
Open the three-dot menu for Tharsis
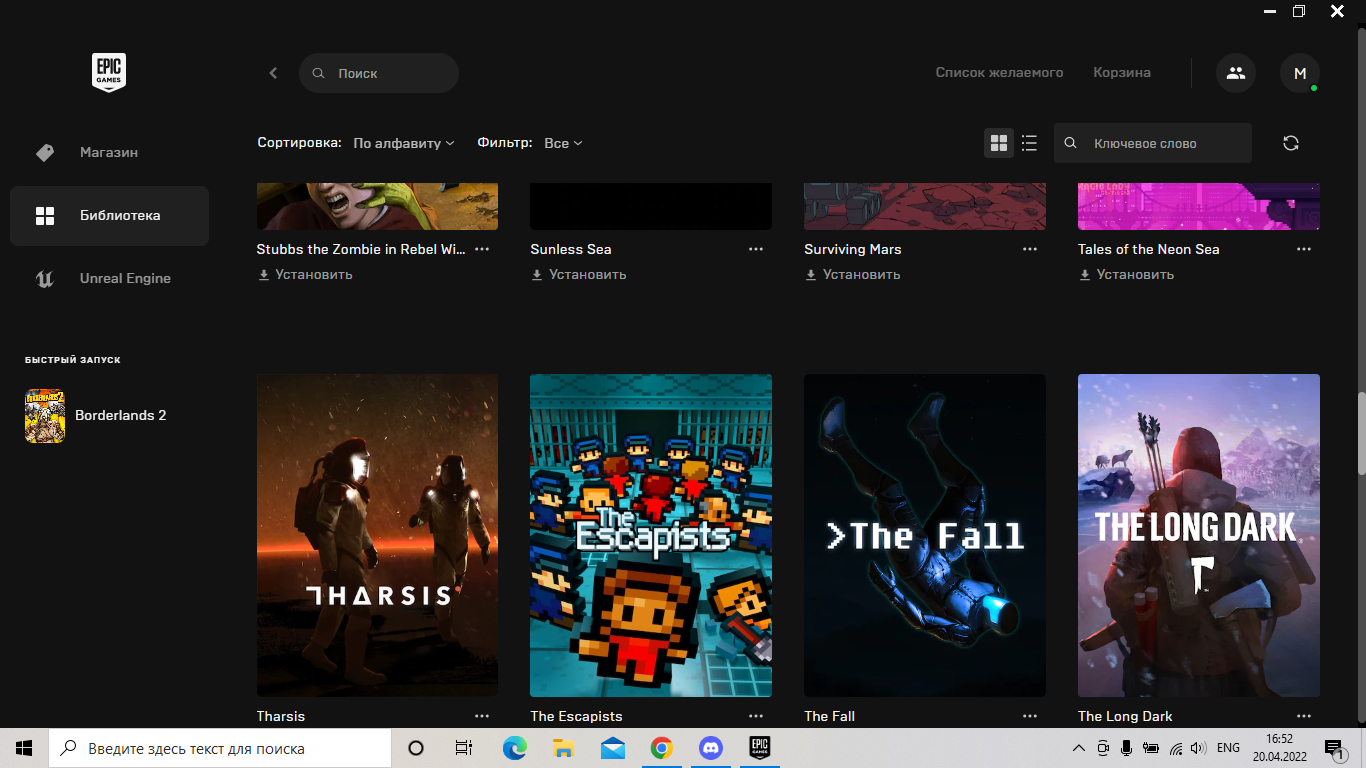pos(482,716)
